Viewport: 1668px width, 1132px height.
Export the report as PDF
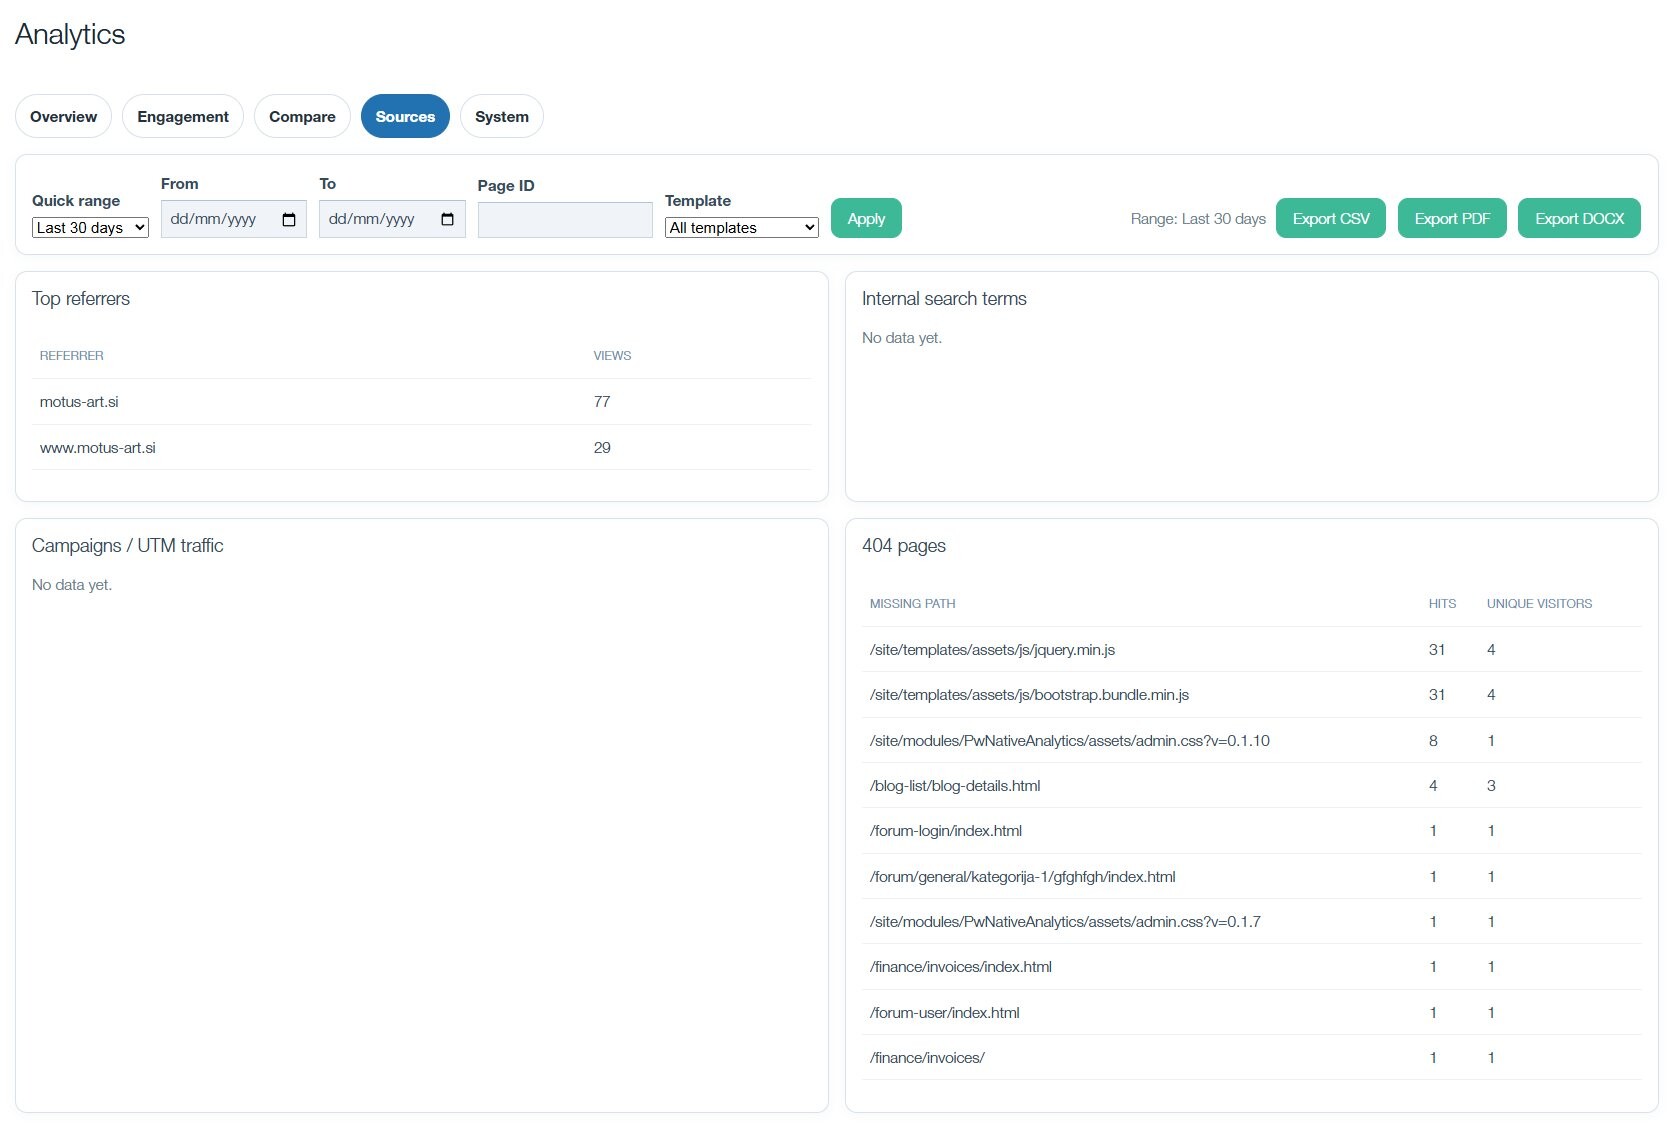pos(1452,219)
